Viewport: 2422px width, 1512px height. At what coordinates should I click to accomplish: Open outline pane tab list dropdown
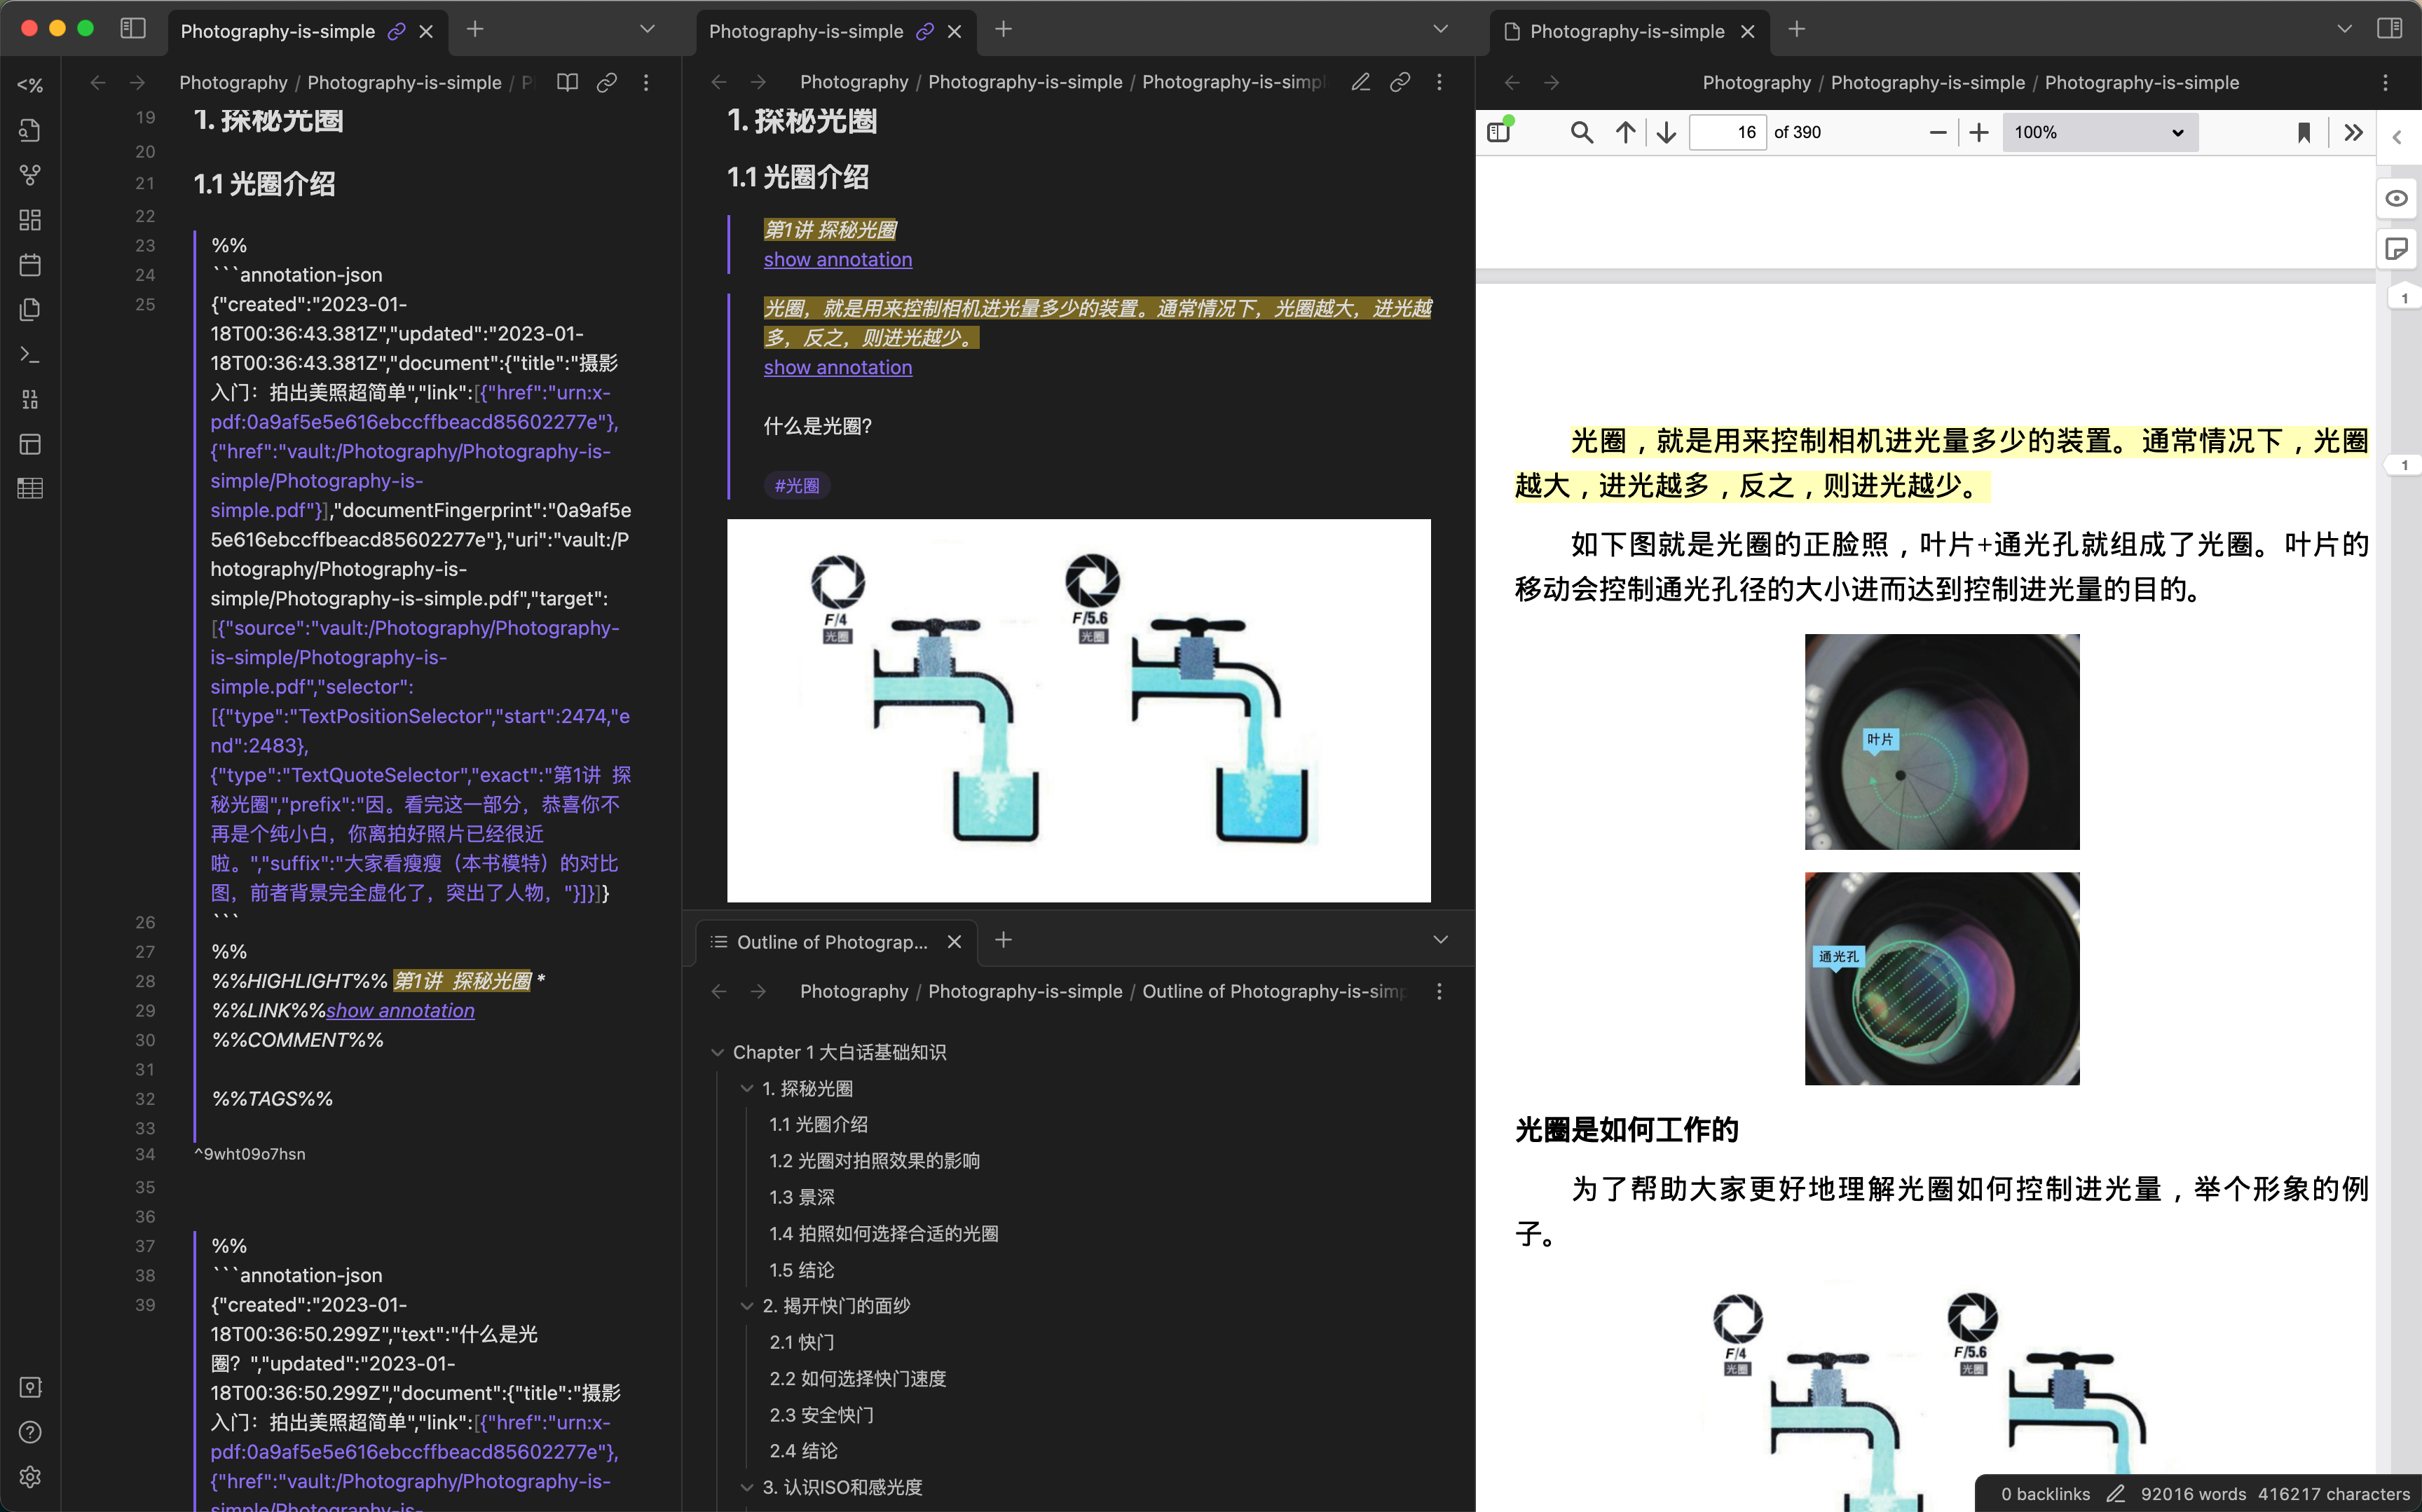[1440, 939]
